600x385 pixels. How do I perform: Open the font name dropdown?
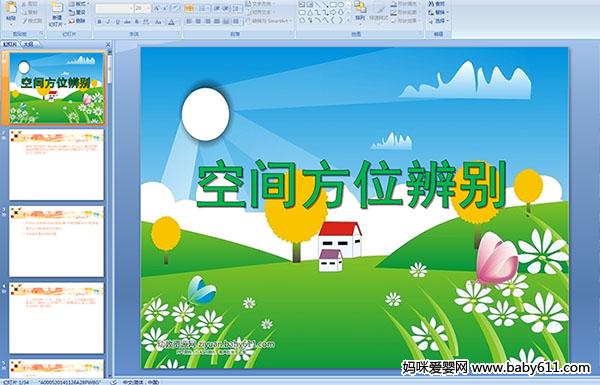(131, 8)
